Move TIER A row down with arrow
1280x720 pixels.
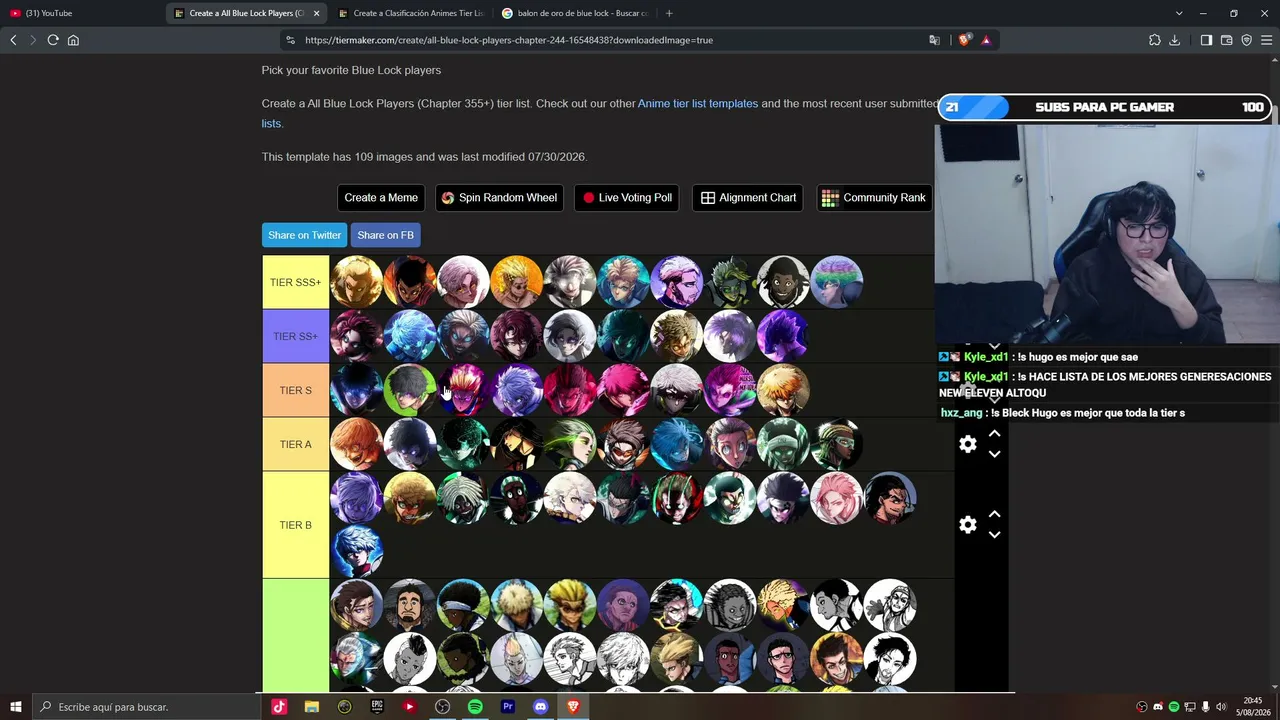tap(994, 454)
